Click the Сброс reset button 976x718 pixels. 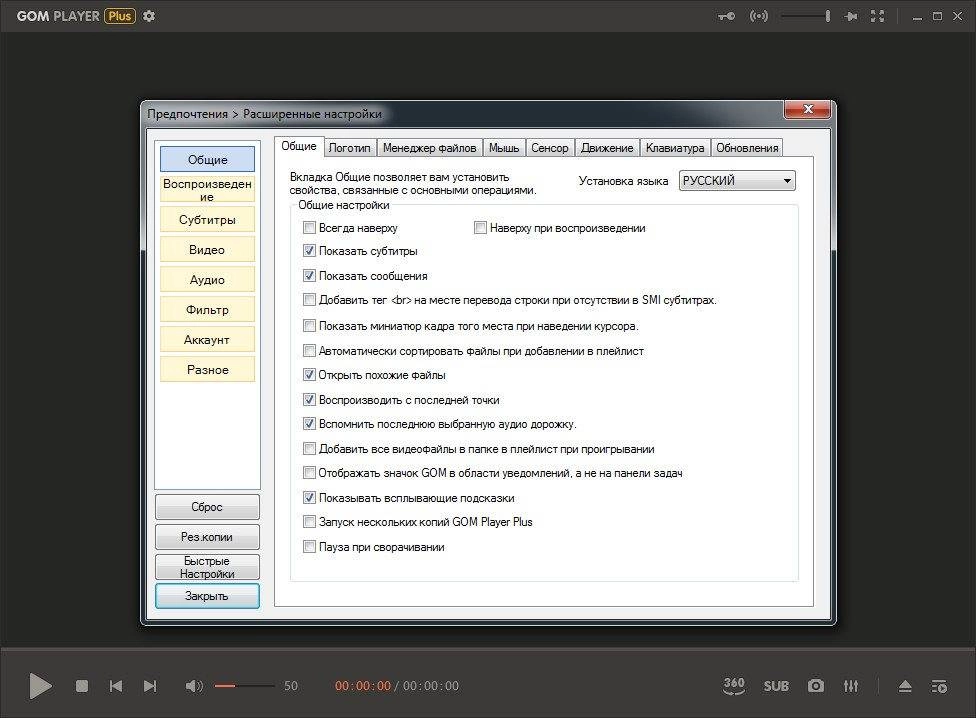(x=207, y=507)
